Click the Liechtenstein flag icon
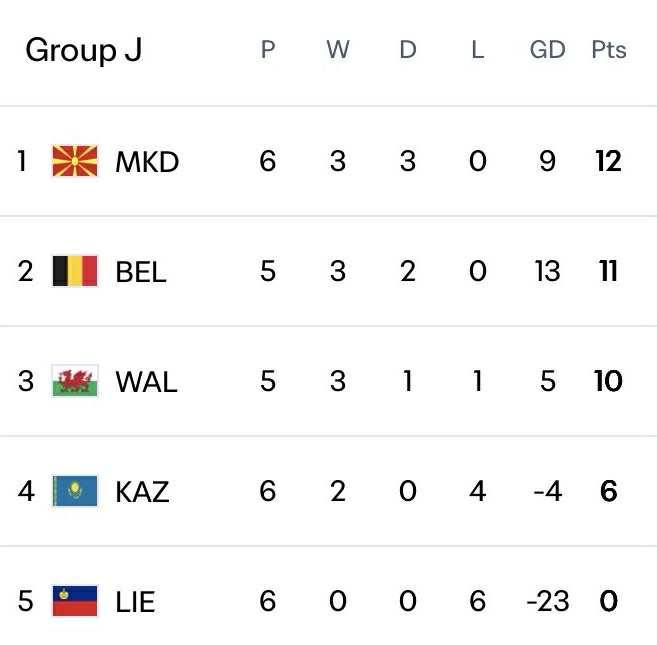 point(75,601)
